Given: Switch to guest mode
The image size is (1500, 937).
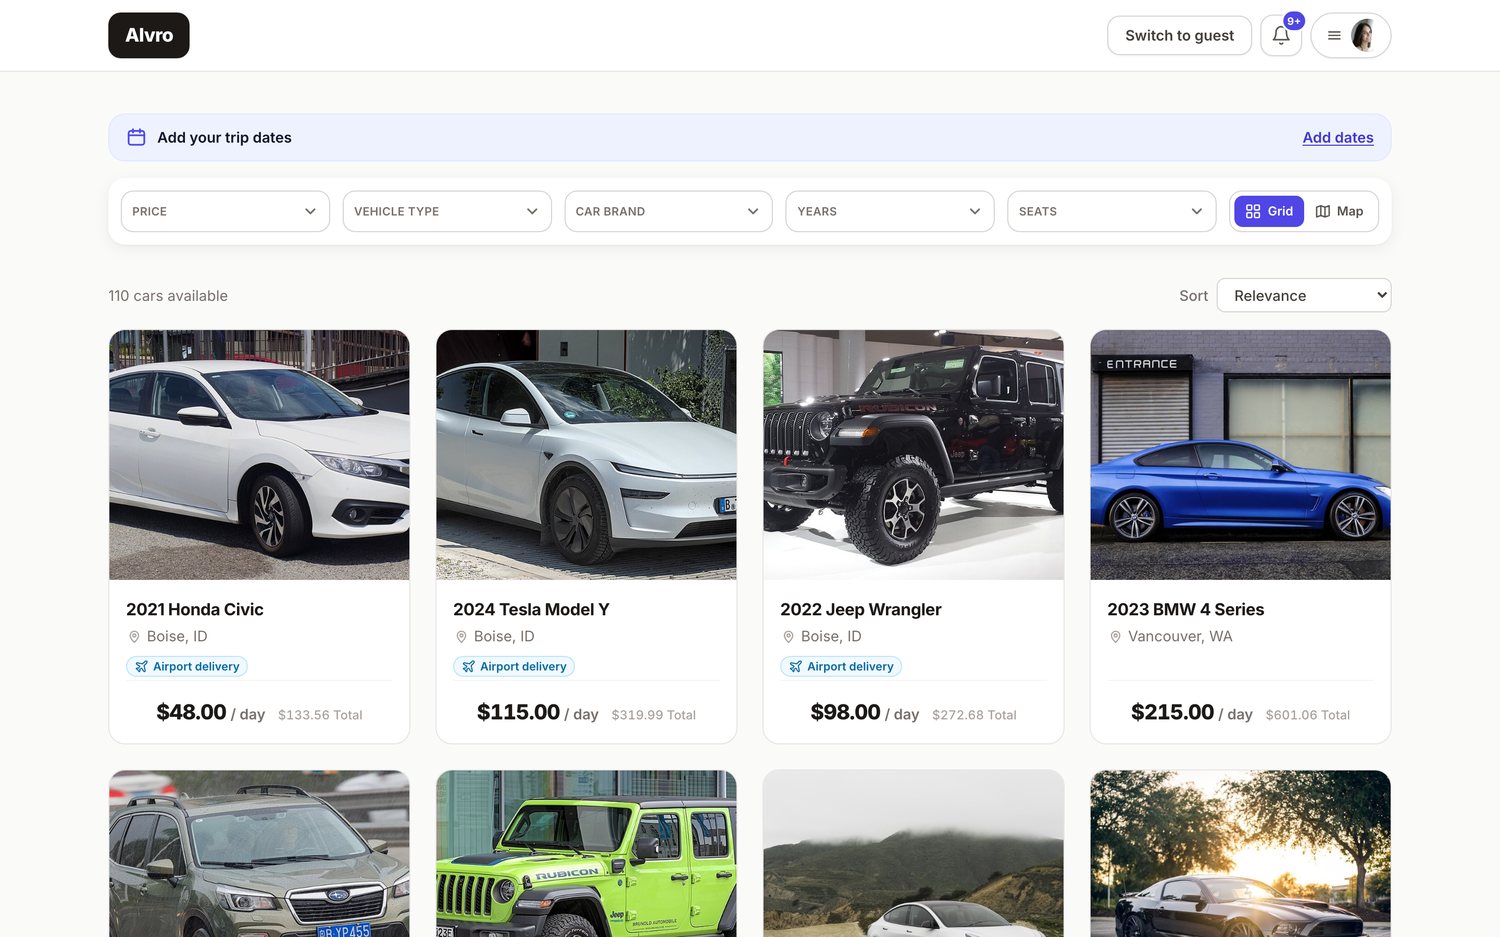Looking at the screenshot, I should click(x=1179, y=35).
